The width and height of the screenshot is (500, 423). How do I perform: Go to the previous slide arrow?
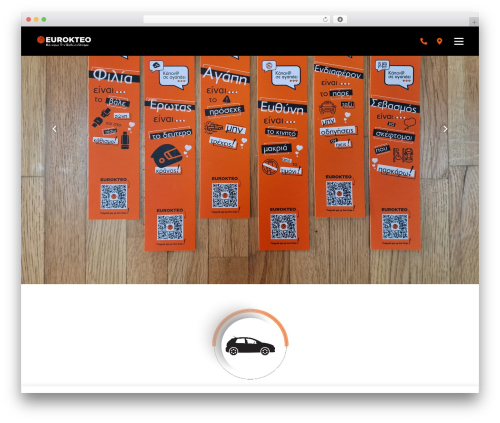pyautogui.click(x=54, y=129)
